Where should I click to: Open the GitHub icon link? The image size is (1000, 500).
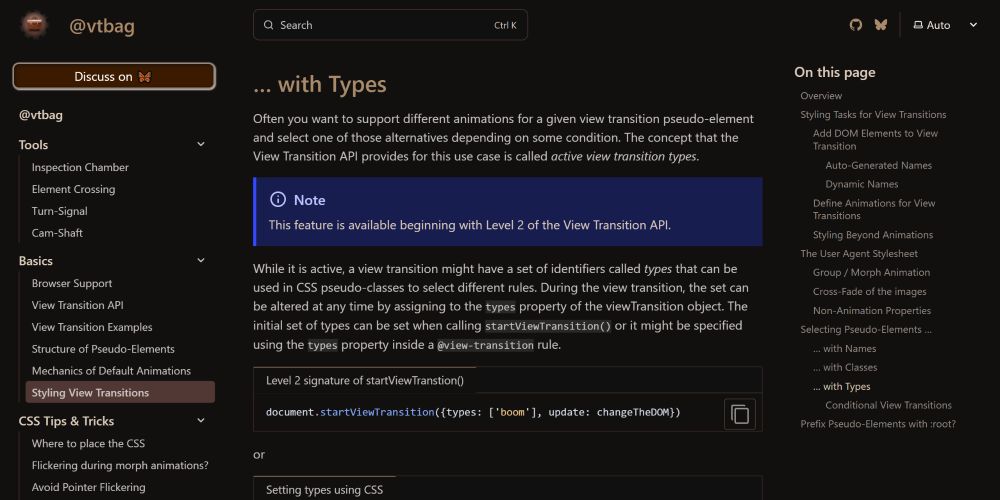(x=856, y=25)
